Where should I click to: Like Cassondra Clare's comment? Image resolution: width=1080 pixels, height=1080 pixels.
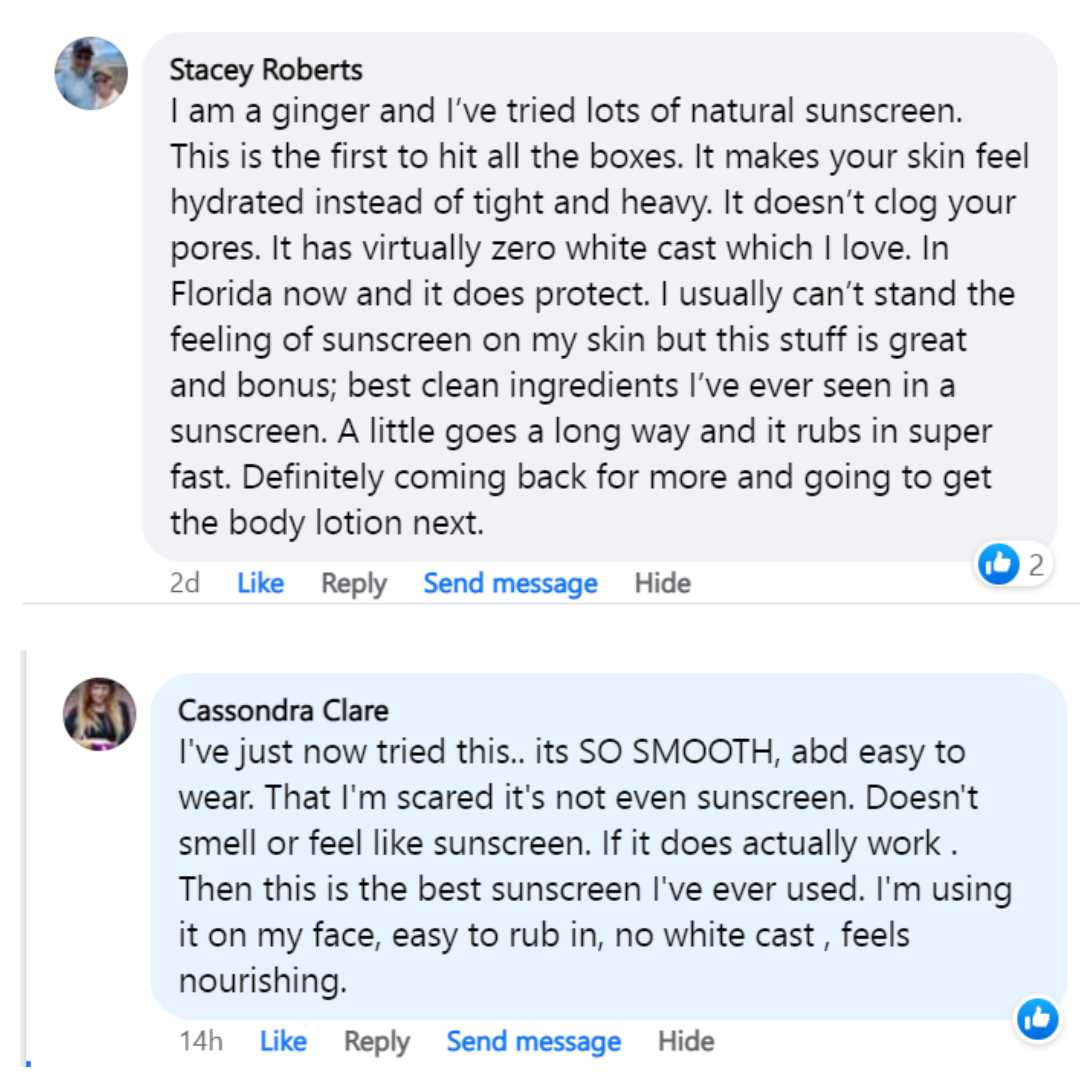[x=283, y=1041]
